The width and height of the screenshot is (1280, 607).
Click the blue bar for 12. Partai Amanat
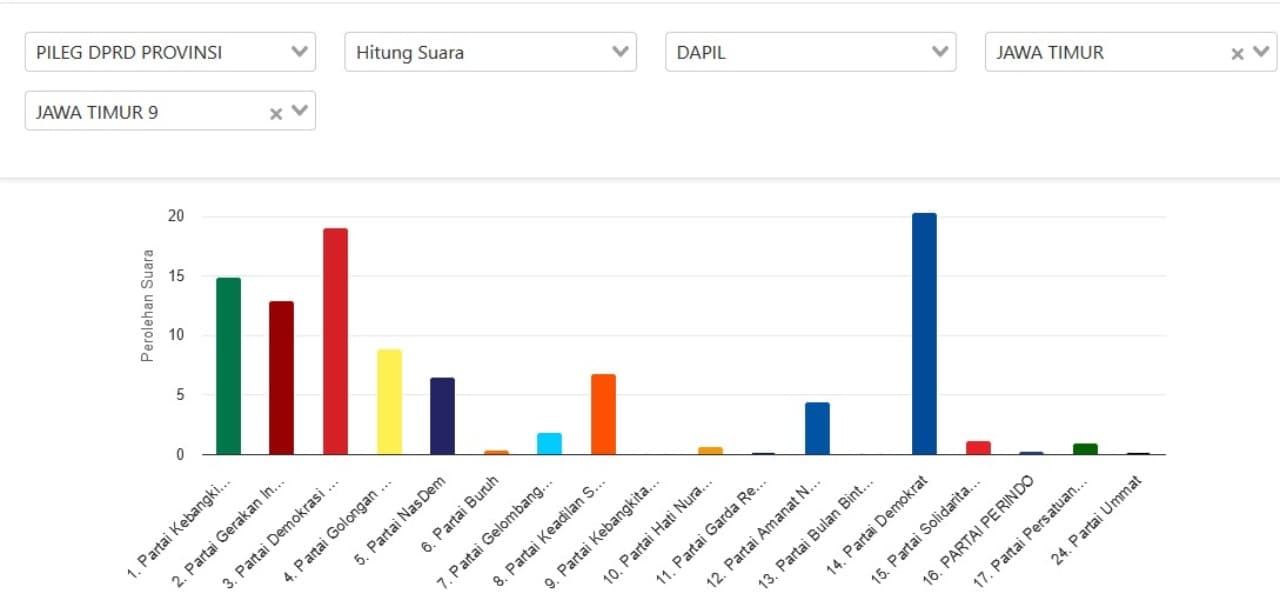pyautogui.click(x=817, y=428)
